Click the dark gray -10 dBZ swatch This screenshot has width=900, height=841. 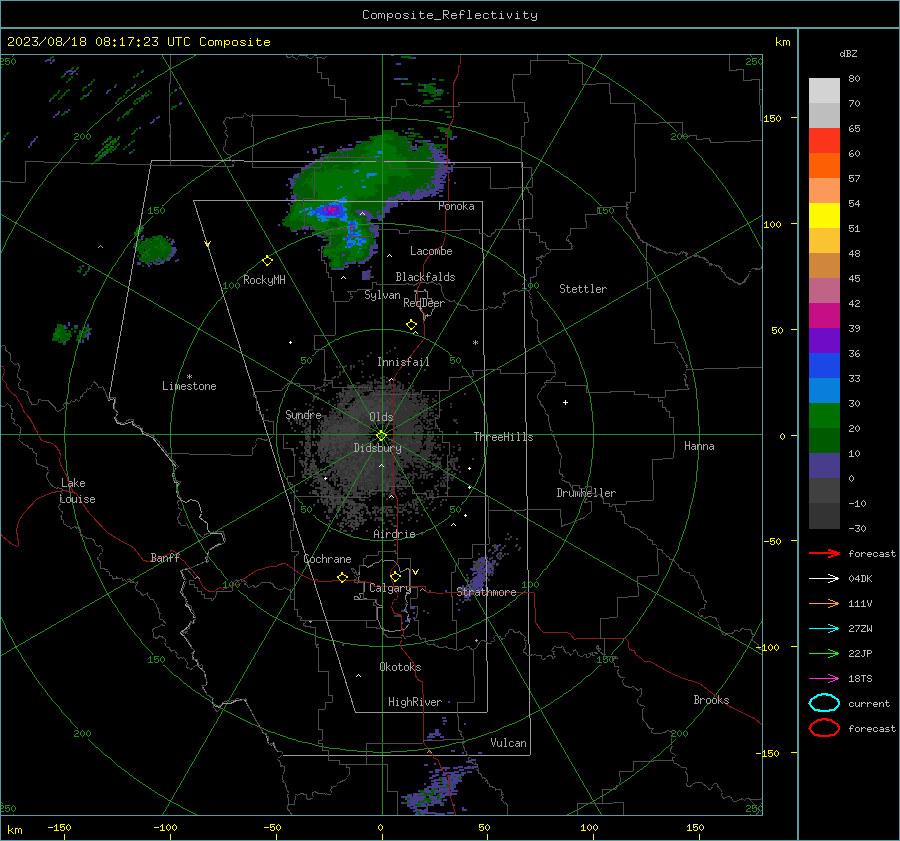click(x=824, y=515)
